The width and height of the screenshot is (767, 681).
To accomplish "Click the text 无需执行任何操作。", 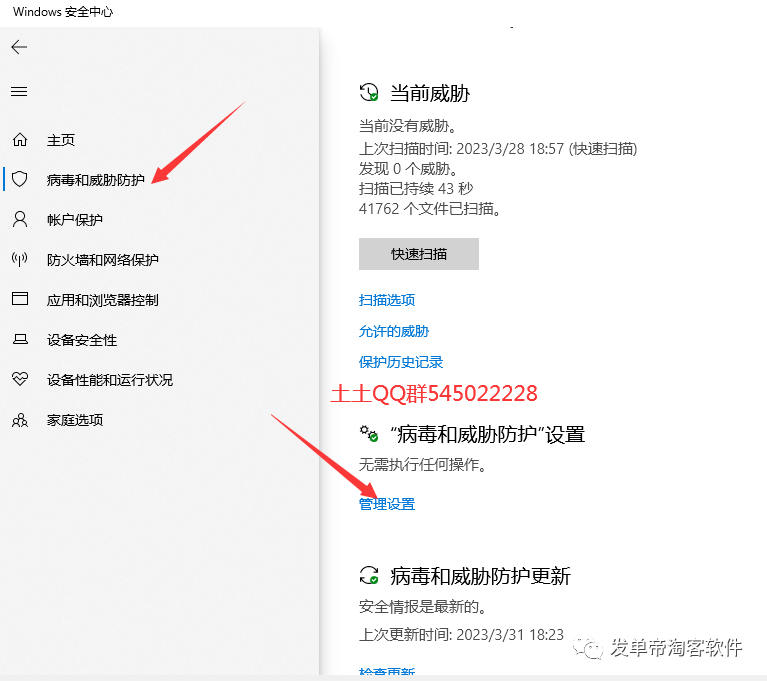I will point(423,465).
